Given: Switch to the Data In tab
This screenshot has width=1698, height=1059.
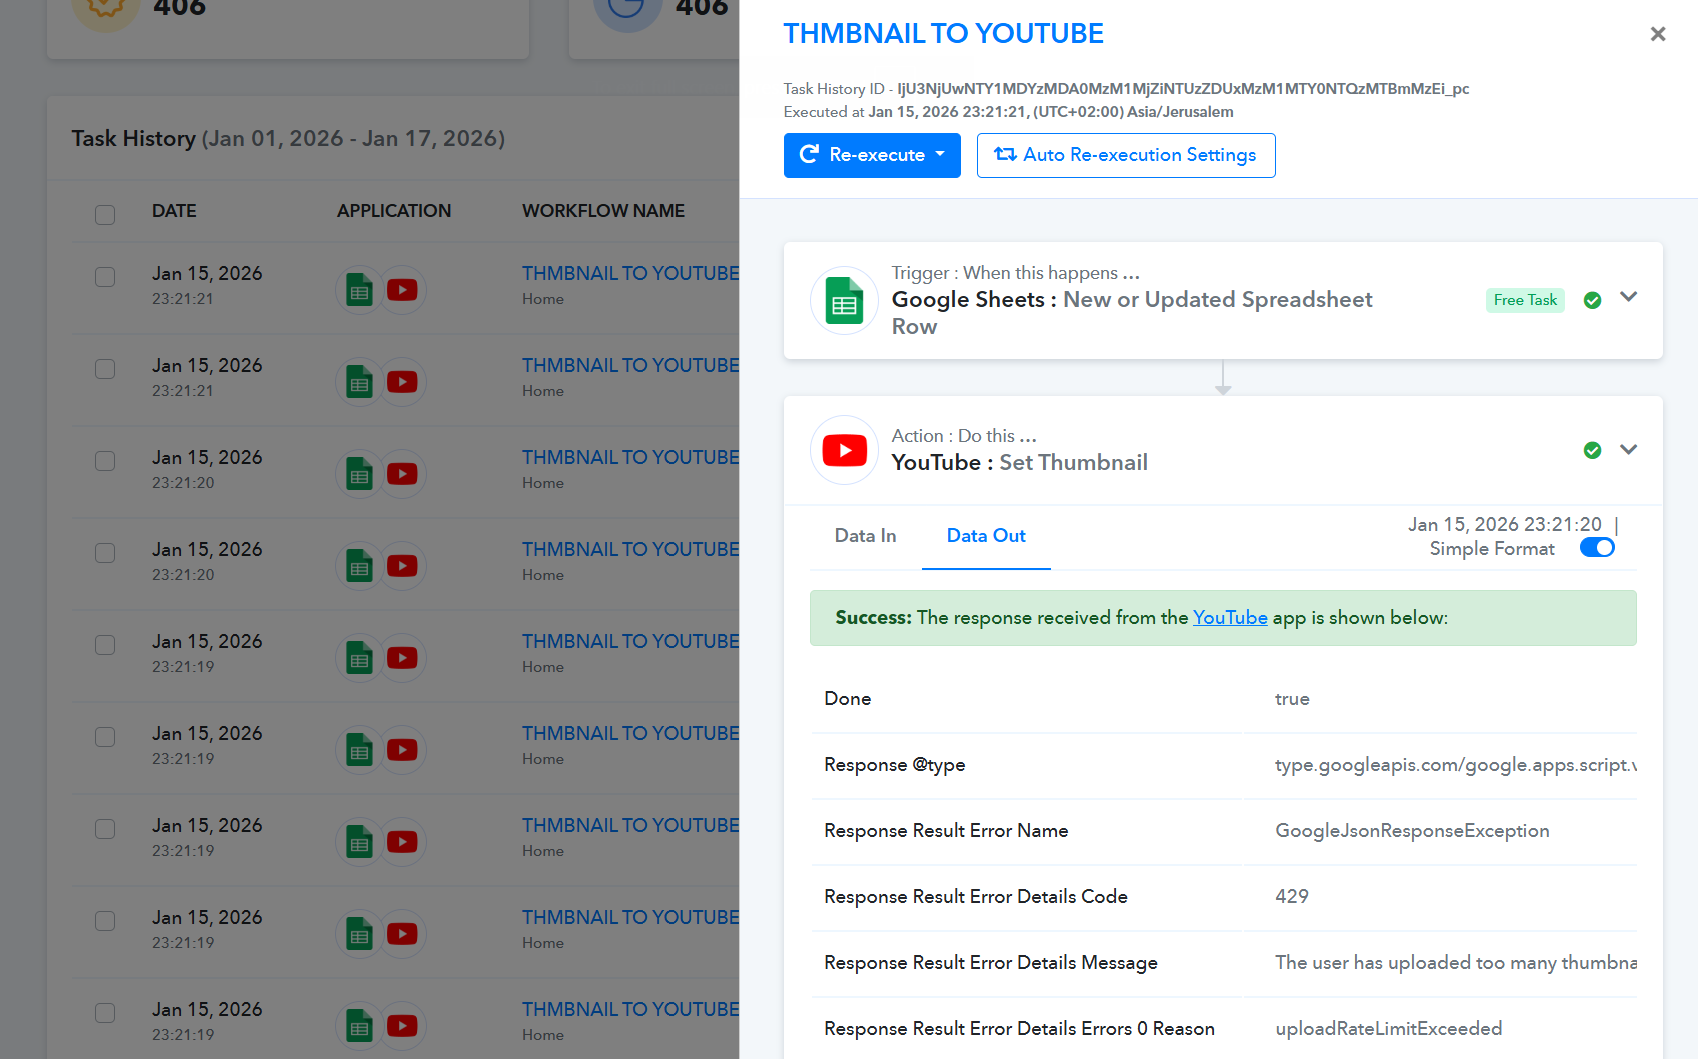Looking at the screenshot, I should [865, 536].
